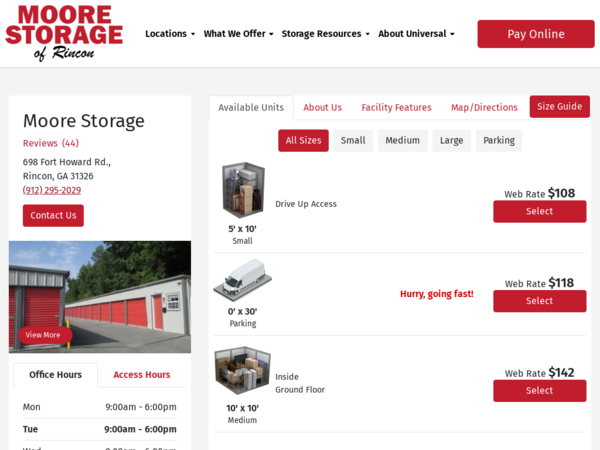Click the "698 Fort Howard Rd.," address line
The width and height of the screenshot is (600, 450).
(67, 162)
